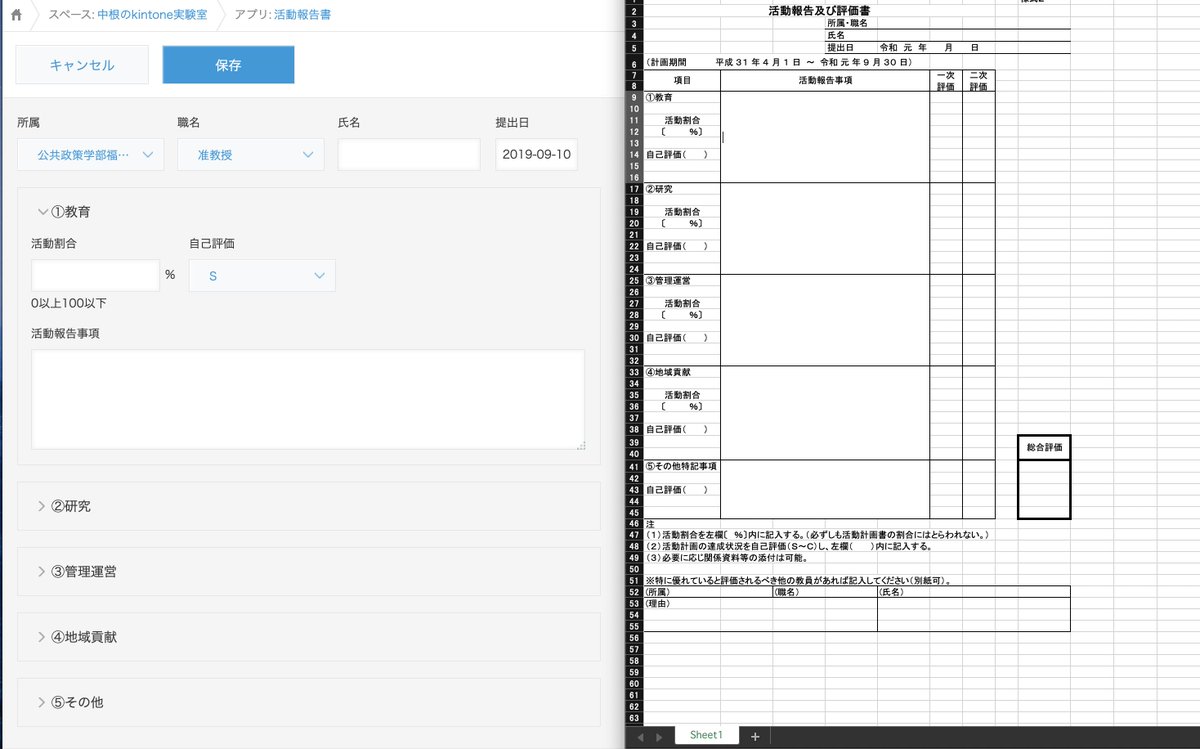The width and height of the screenshot is (1200, 749).
Task: Select row header 63 in spreadsheet
Action: [x=634, y=717]
